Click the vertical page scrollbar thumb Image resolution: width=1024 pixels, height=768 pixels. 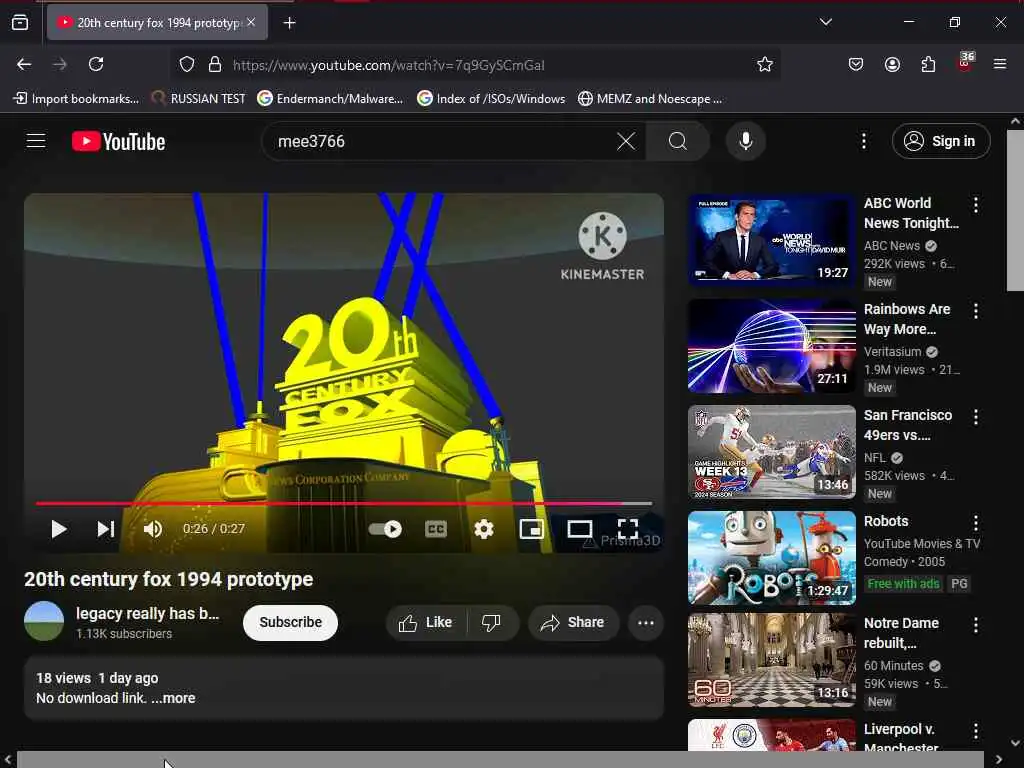coord(1016,210)
